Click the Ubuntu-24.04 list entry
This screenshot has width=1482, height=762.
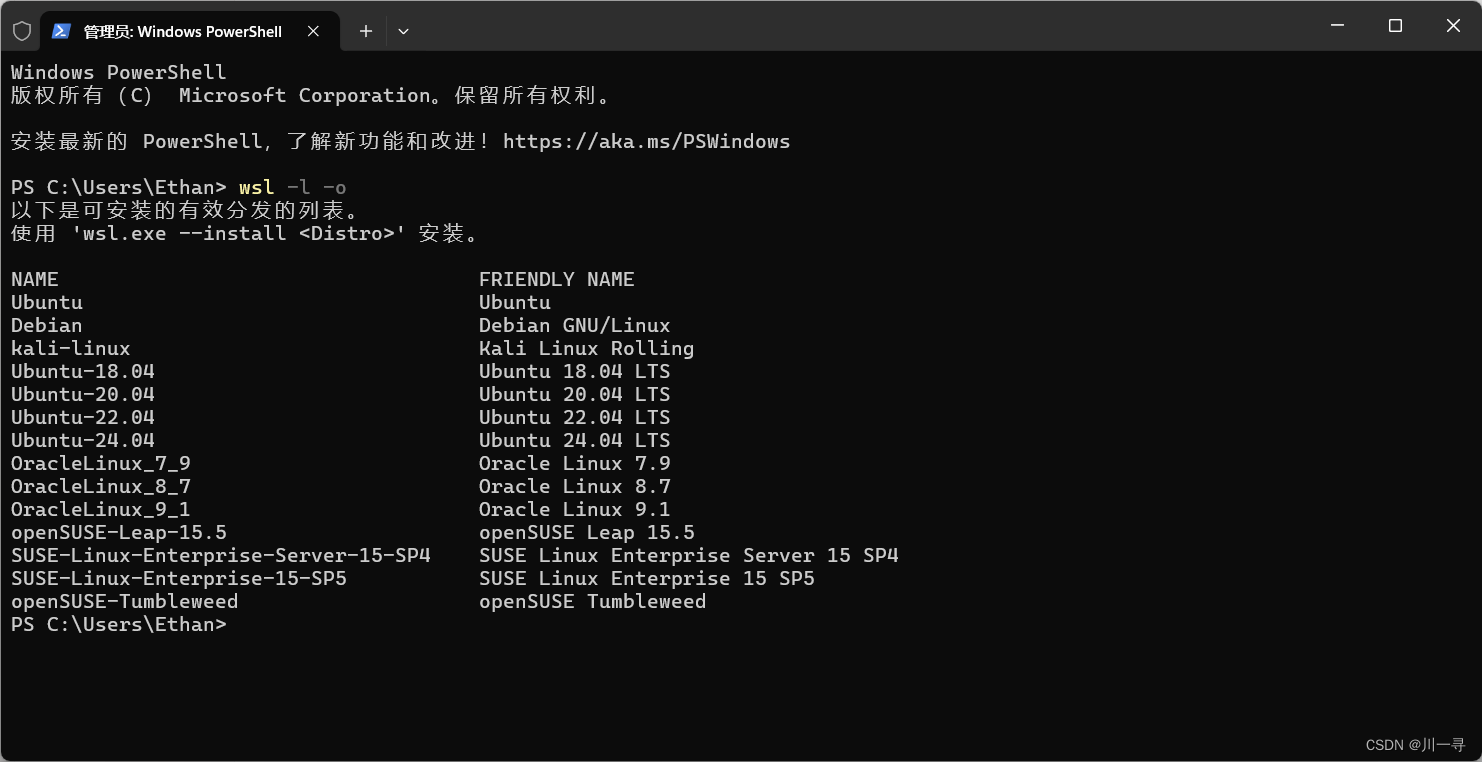tap(82, 440)
